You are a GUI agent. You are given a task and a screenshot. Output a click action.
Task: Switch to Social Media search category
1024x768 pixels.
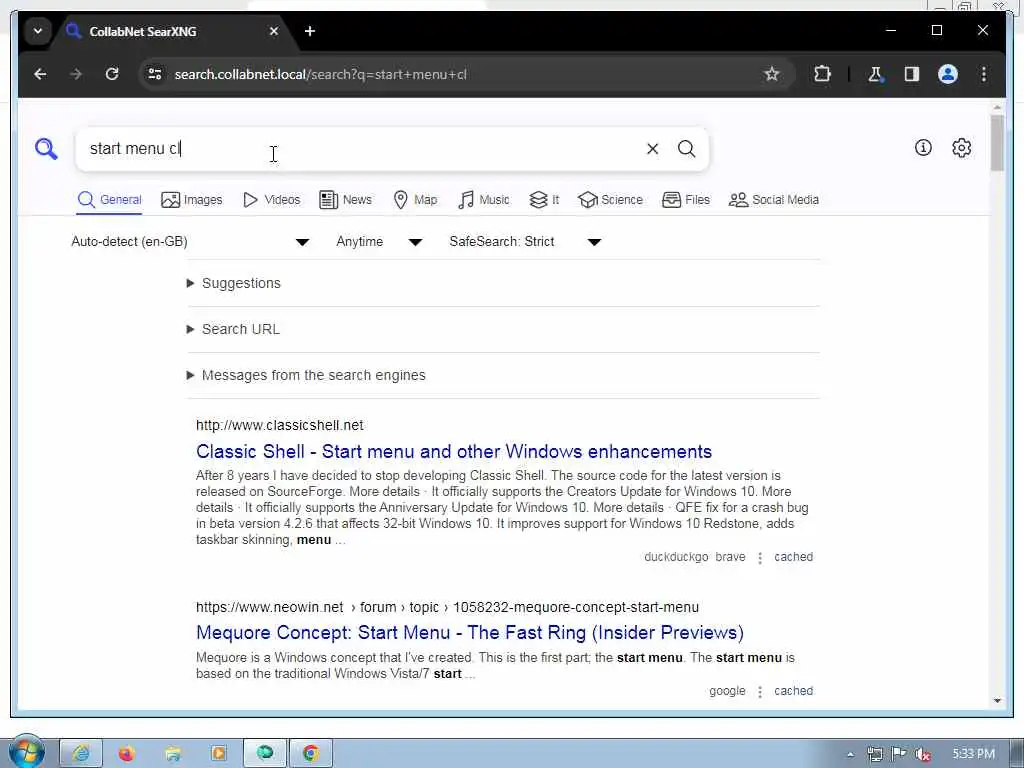click(773, 200)
